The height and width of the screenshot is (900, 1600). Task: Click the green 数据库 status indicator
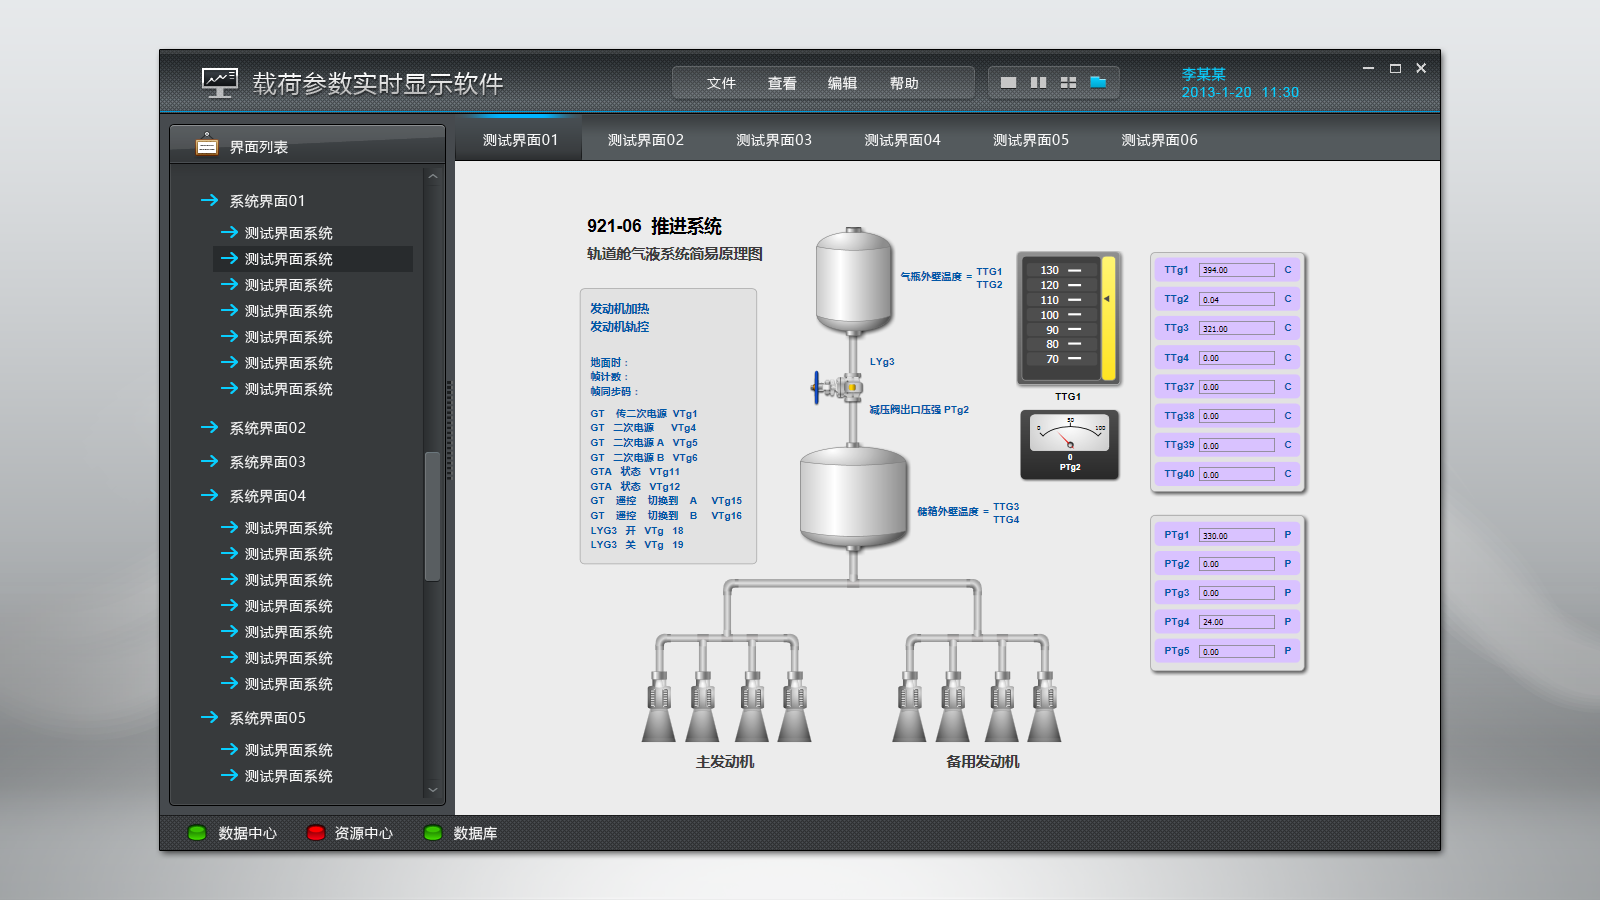(x=433, y=832)
